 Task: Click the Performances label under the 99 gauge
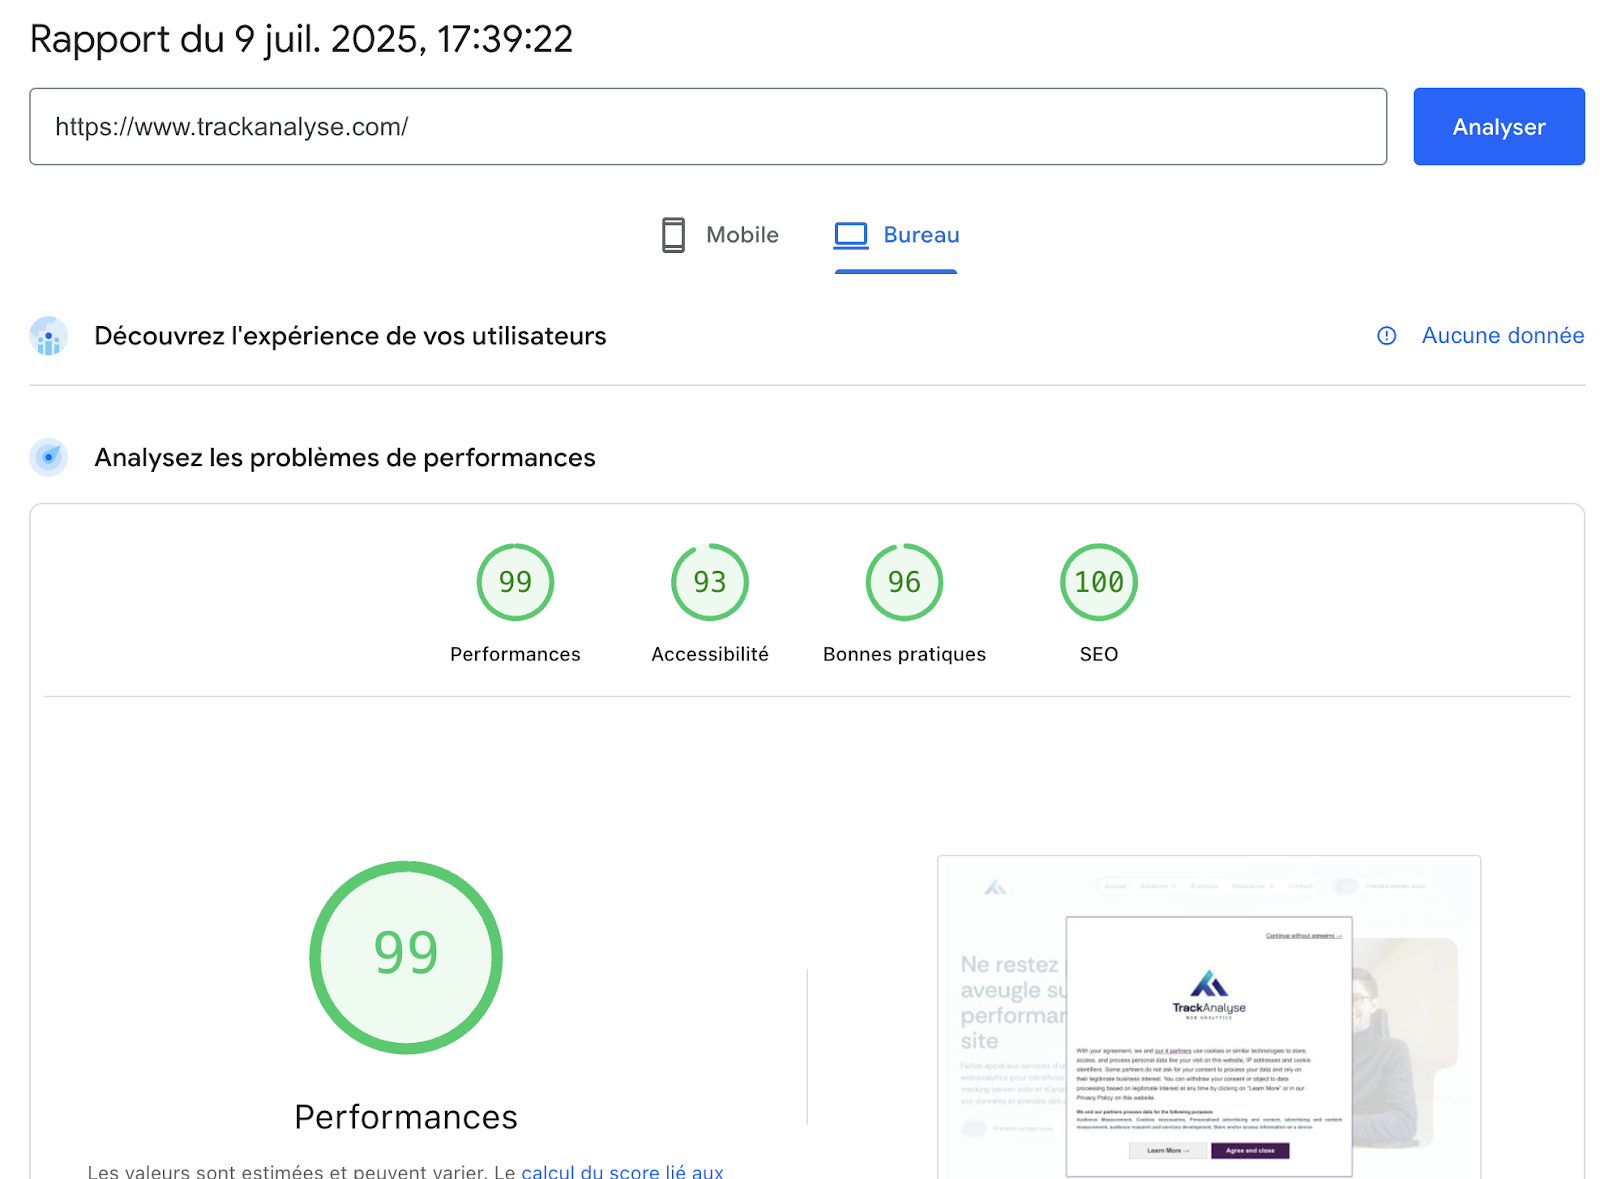[515, 654]
